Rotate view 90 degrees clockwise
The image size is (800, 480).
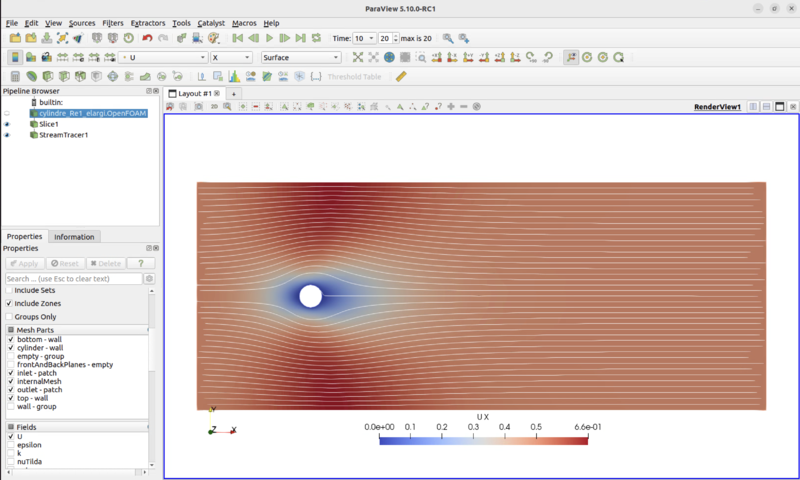(531, 57)
